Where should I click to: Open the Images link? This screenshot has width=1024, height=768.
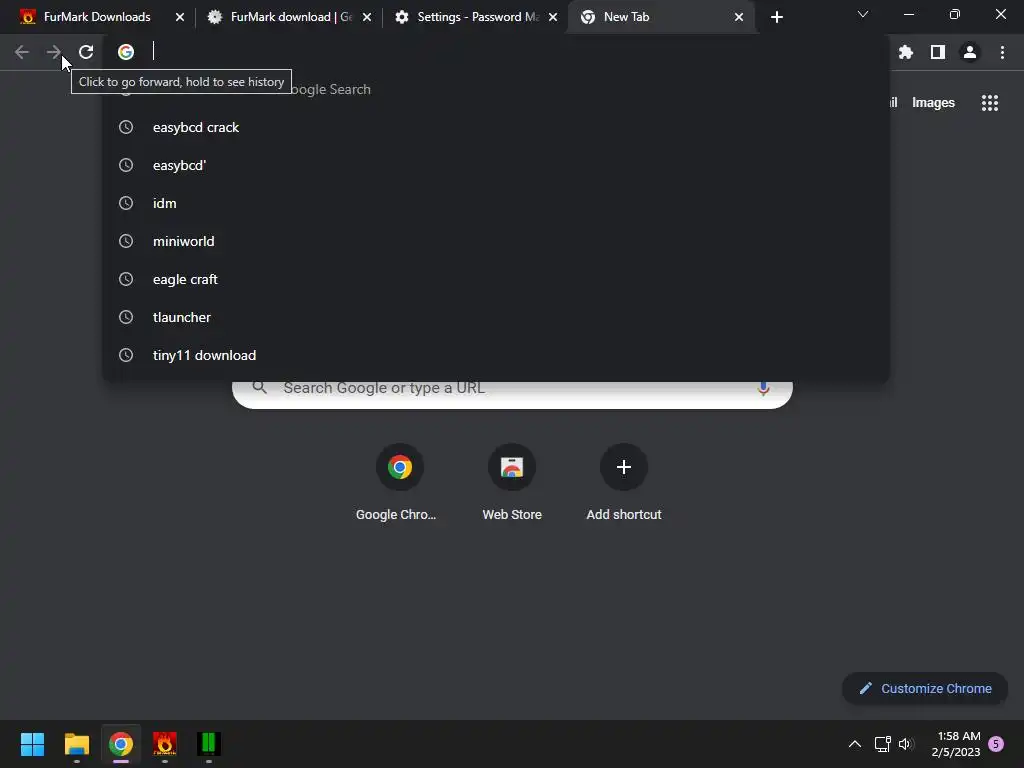(x=933, y=103)
